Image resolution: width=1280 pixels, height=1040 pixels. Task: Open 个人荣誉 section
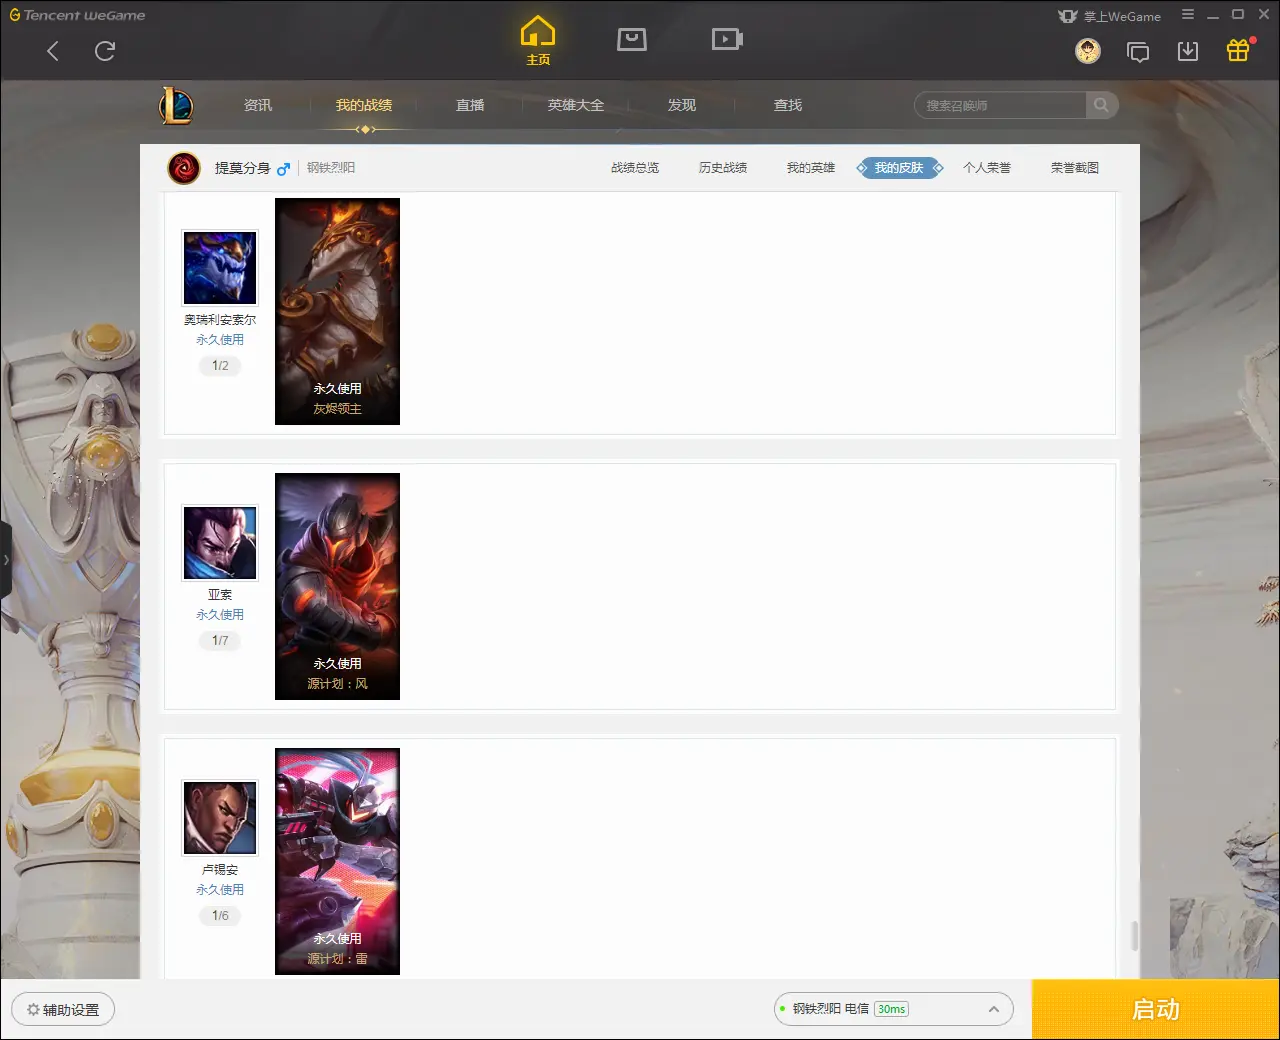[987, 168]
